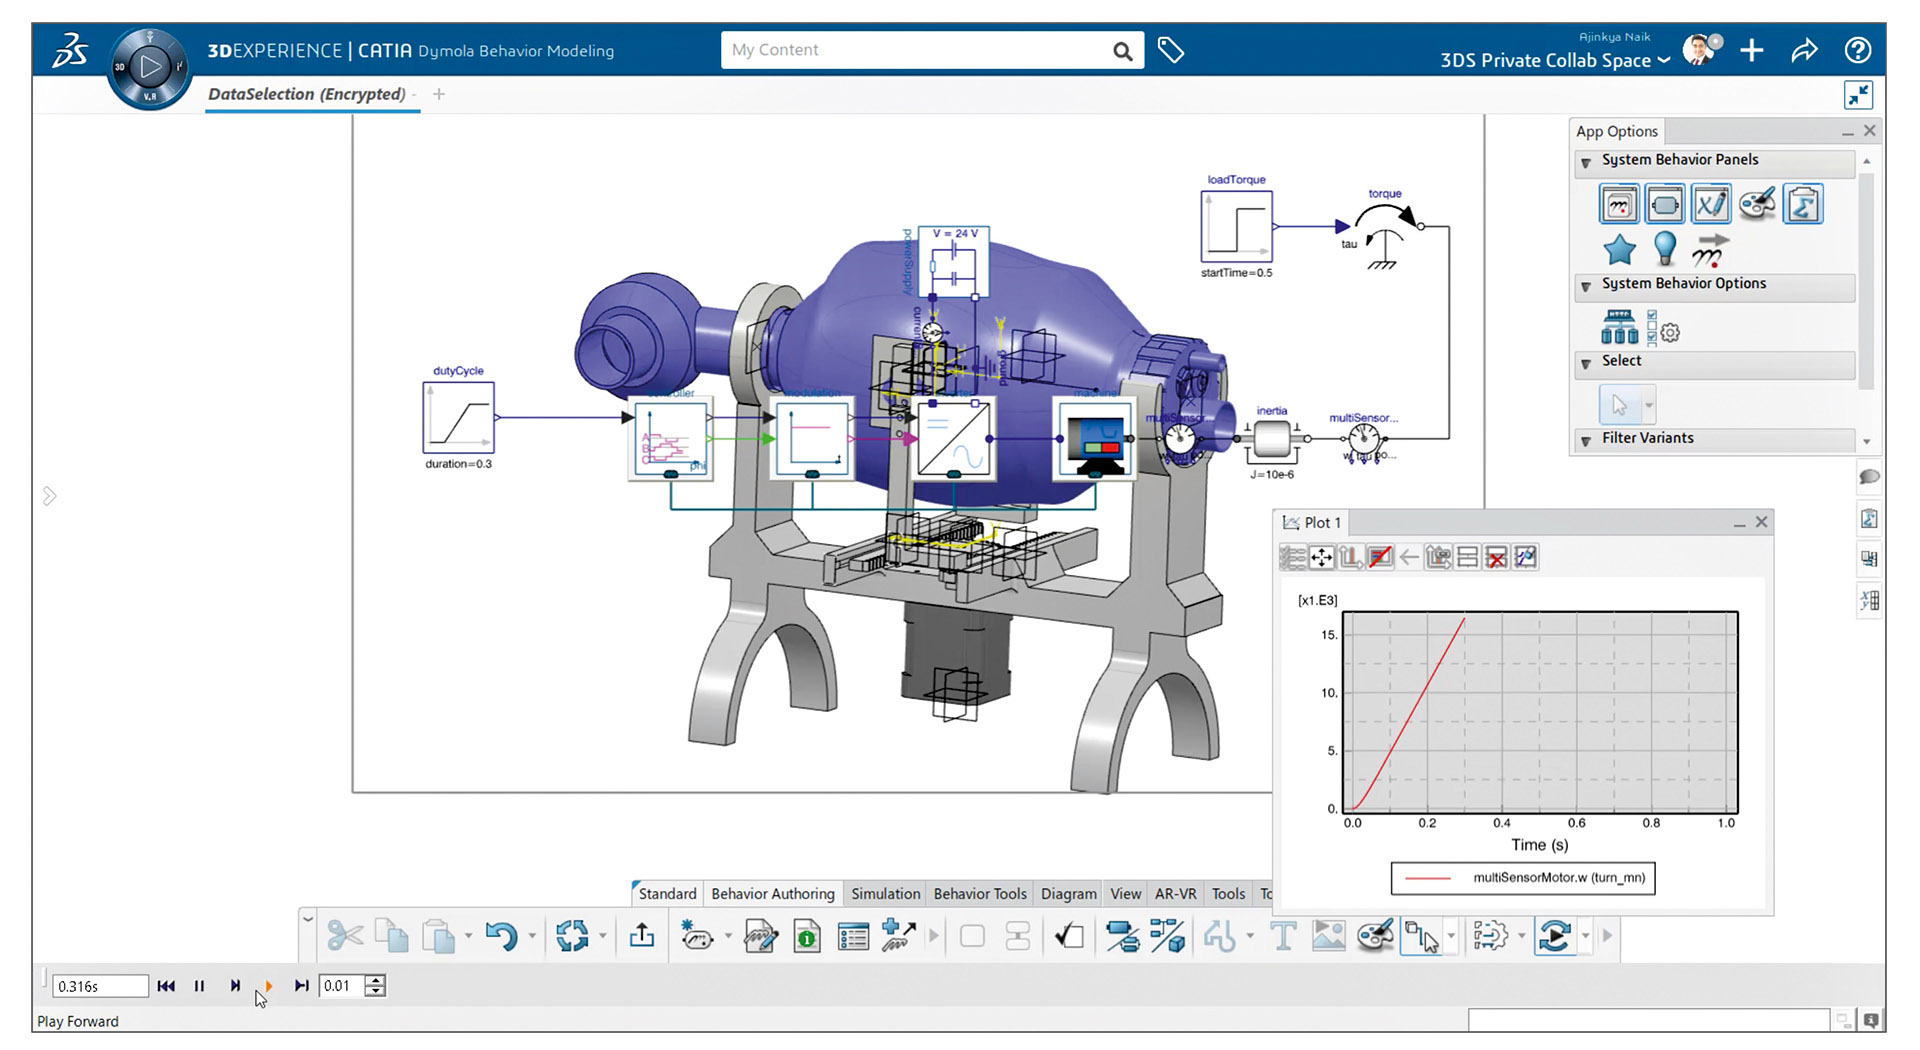The height and width of the screenshot is (1050, 1920).
Task: Click the Play Forward orange arrow button
Action: [x=268, y=986]
